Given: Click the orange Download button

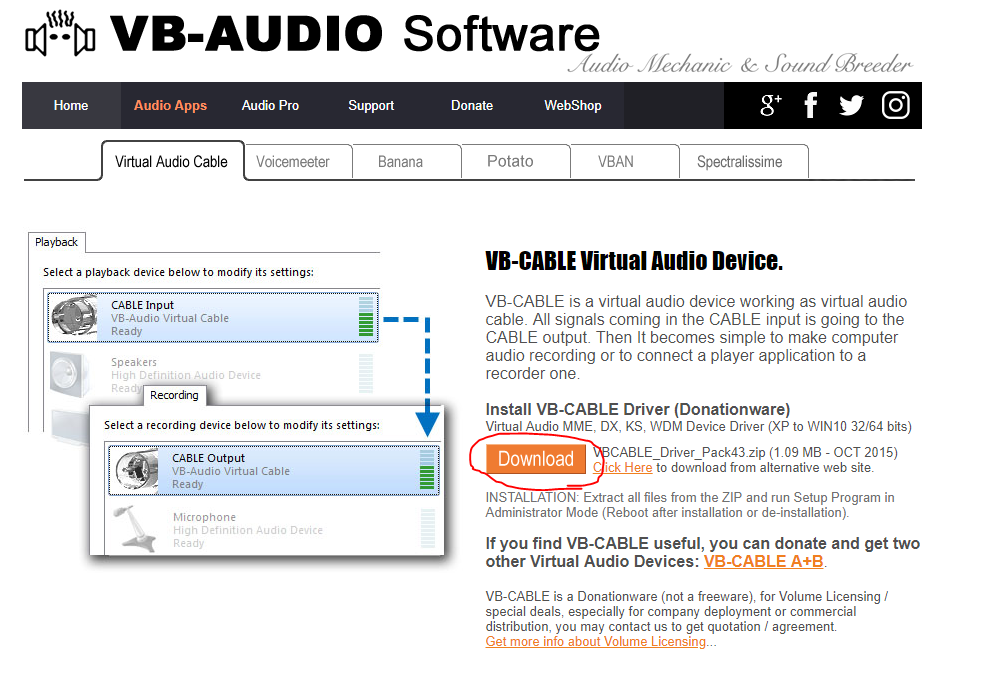Looking at the screenshot, I should pyautogui.click(x=536, y=459).
